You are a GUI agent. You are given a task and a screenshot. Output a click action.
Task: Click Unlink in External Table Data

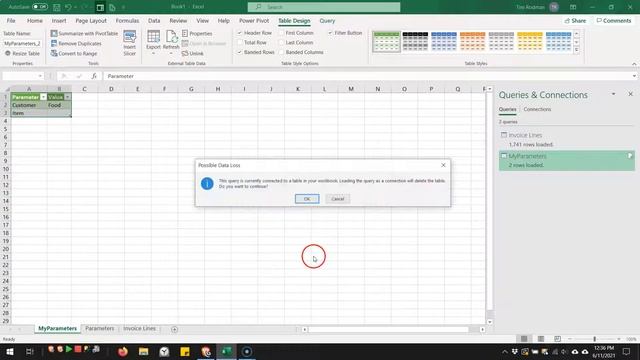(x=192, y=53)
